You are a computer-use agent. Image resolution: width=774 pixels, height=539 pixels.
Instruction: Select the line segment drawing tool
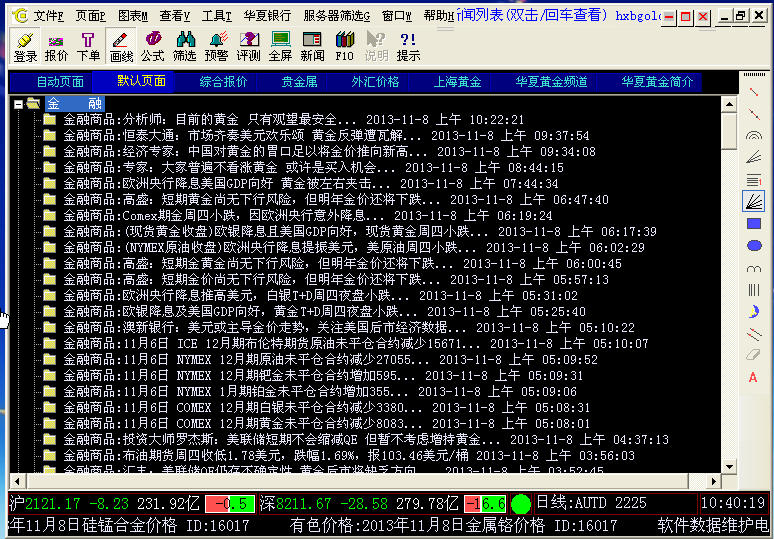click(x=753, y=92)
